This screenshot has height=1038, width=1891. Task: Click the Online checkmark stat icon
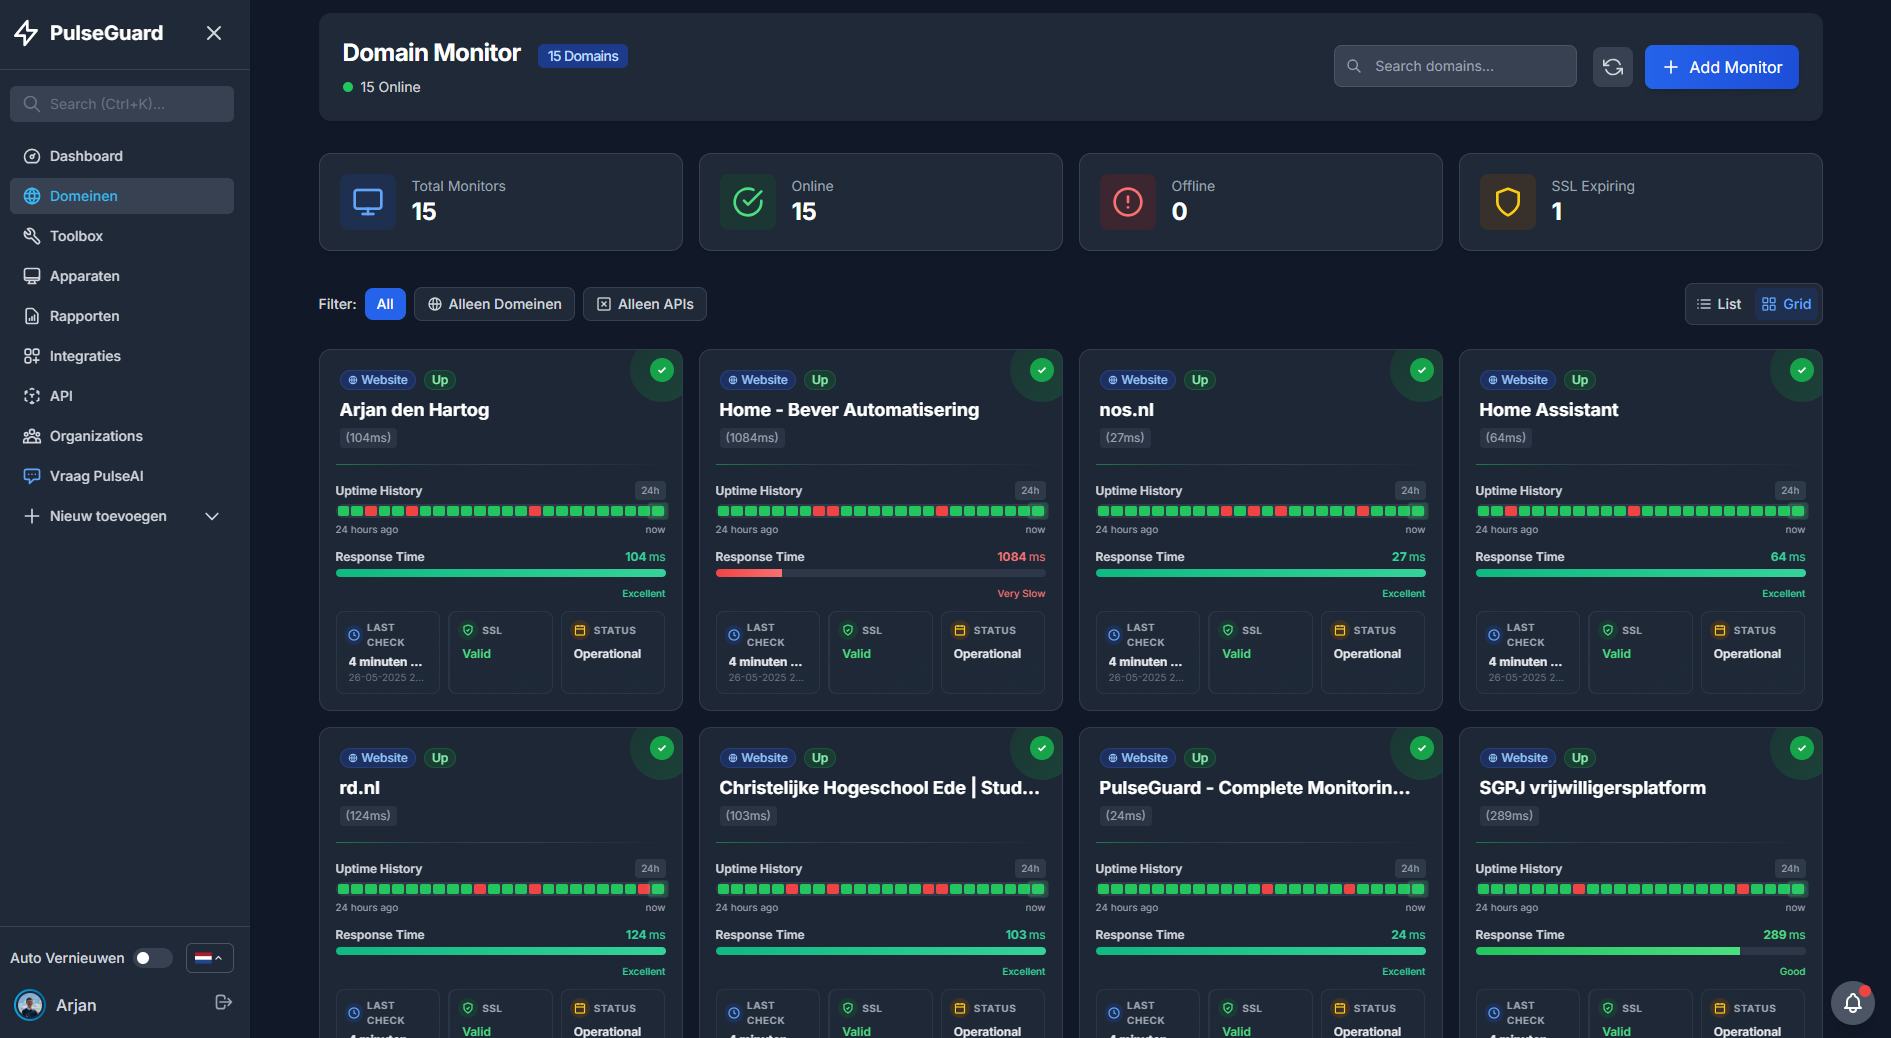point(748,202)
